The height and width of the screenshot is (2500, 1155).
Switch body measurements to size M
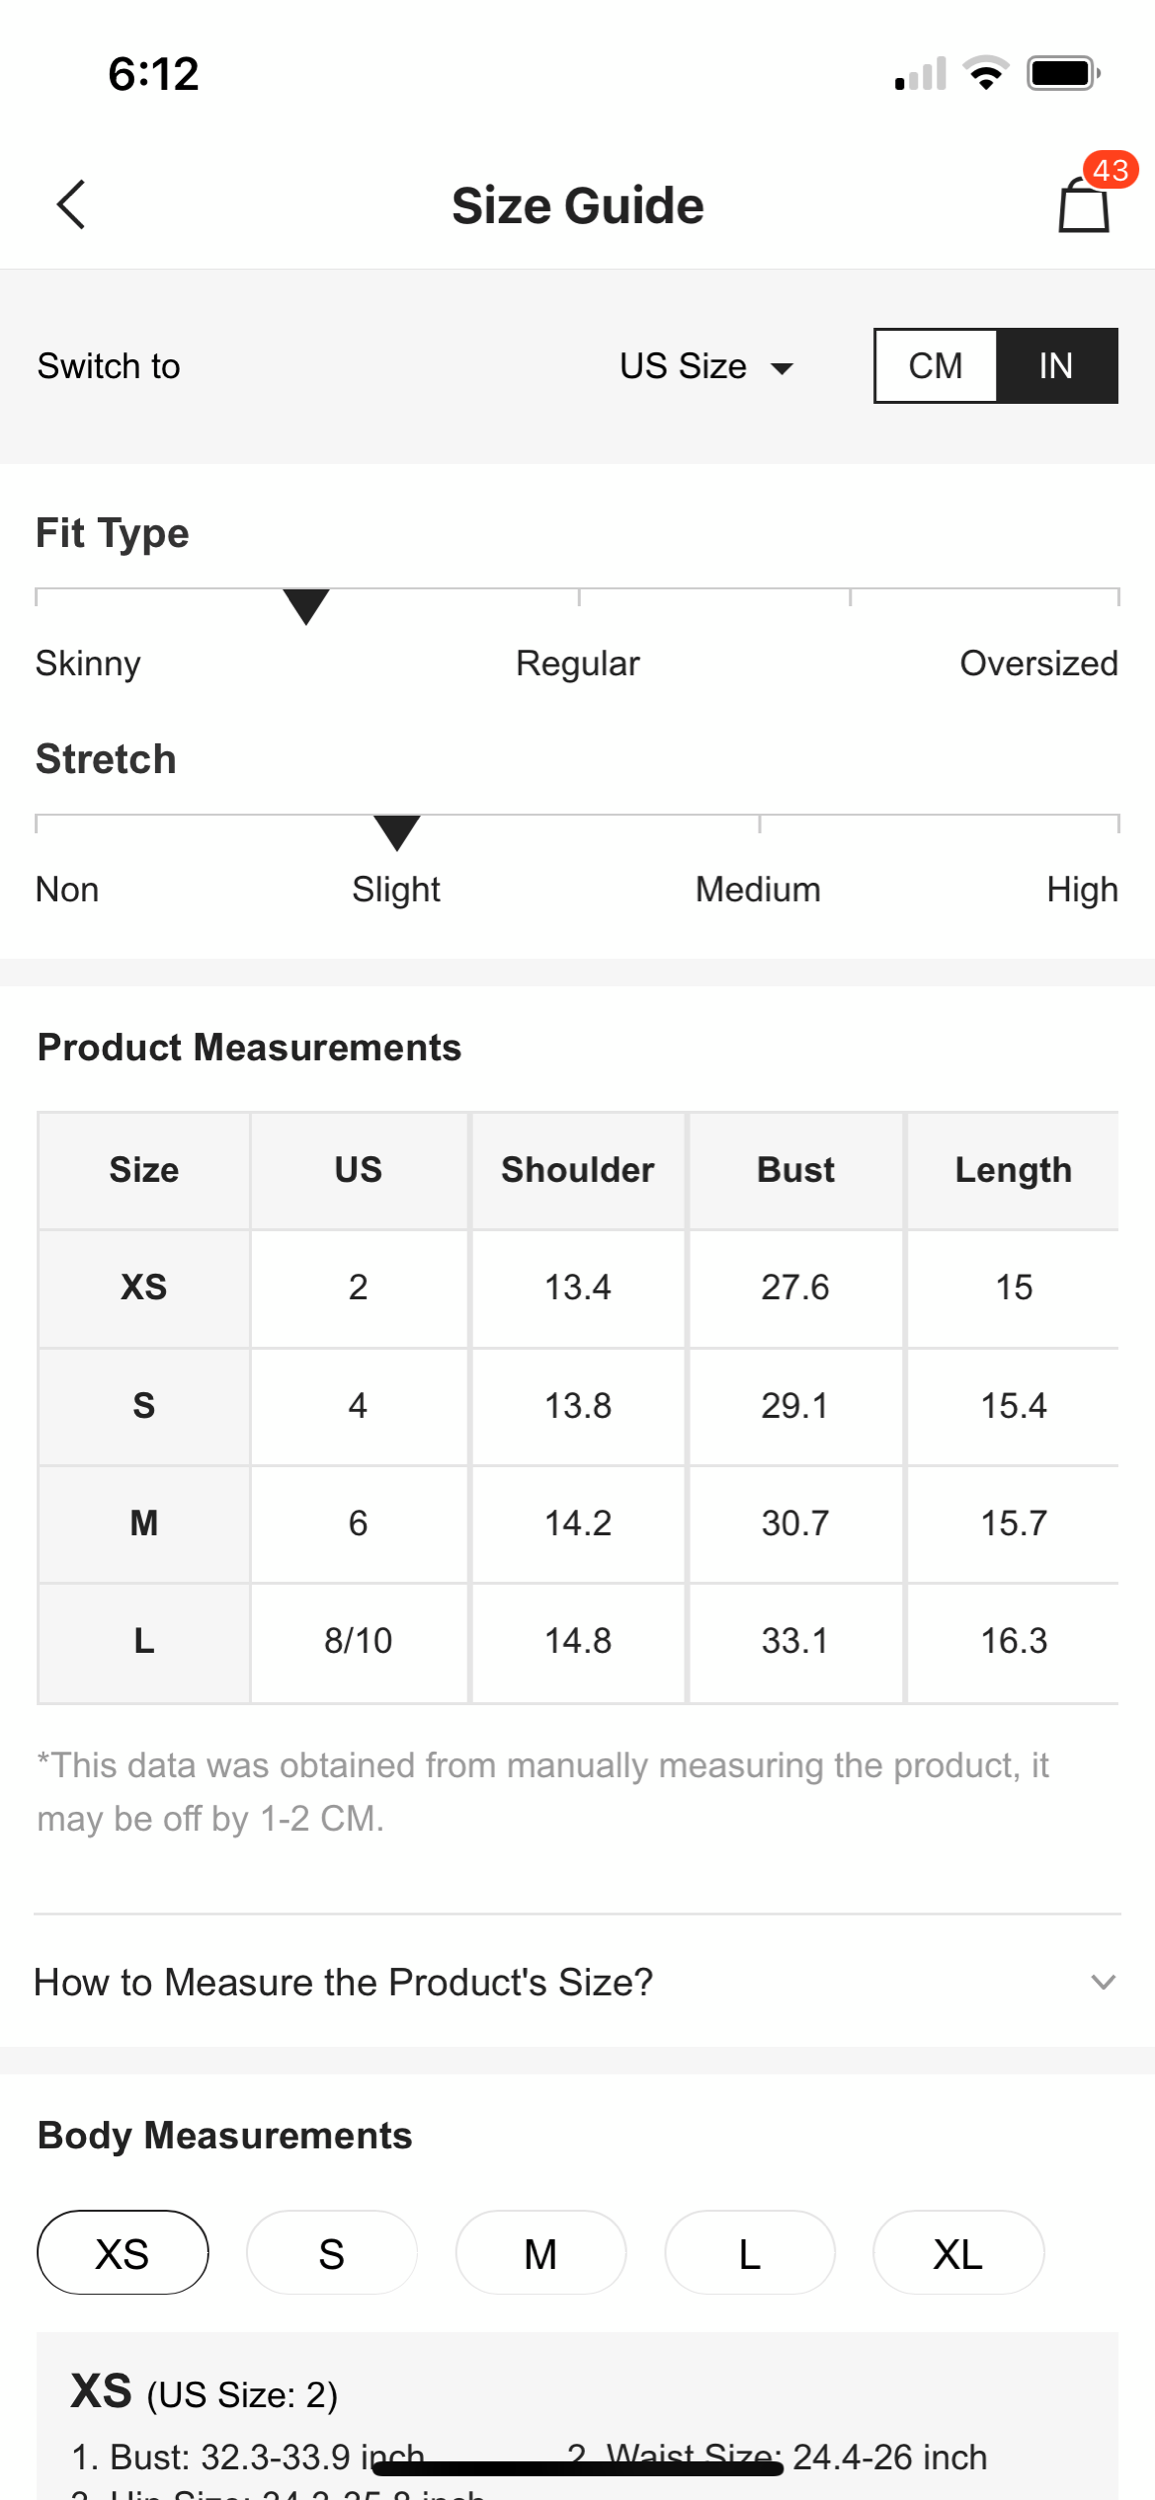pyautogui.click(x=540, y=2253)
